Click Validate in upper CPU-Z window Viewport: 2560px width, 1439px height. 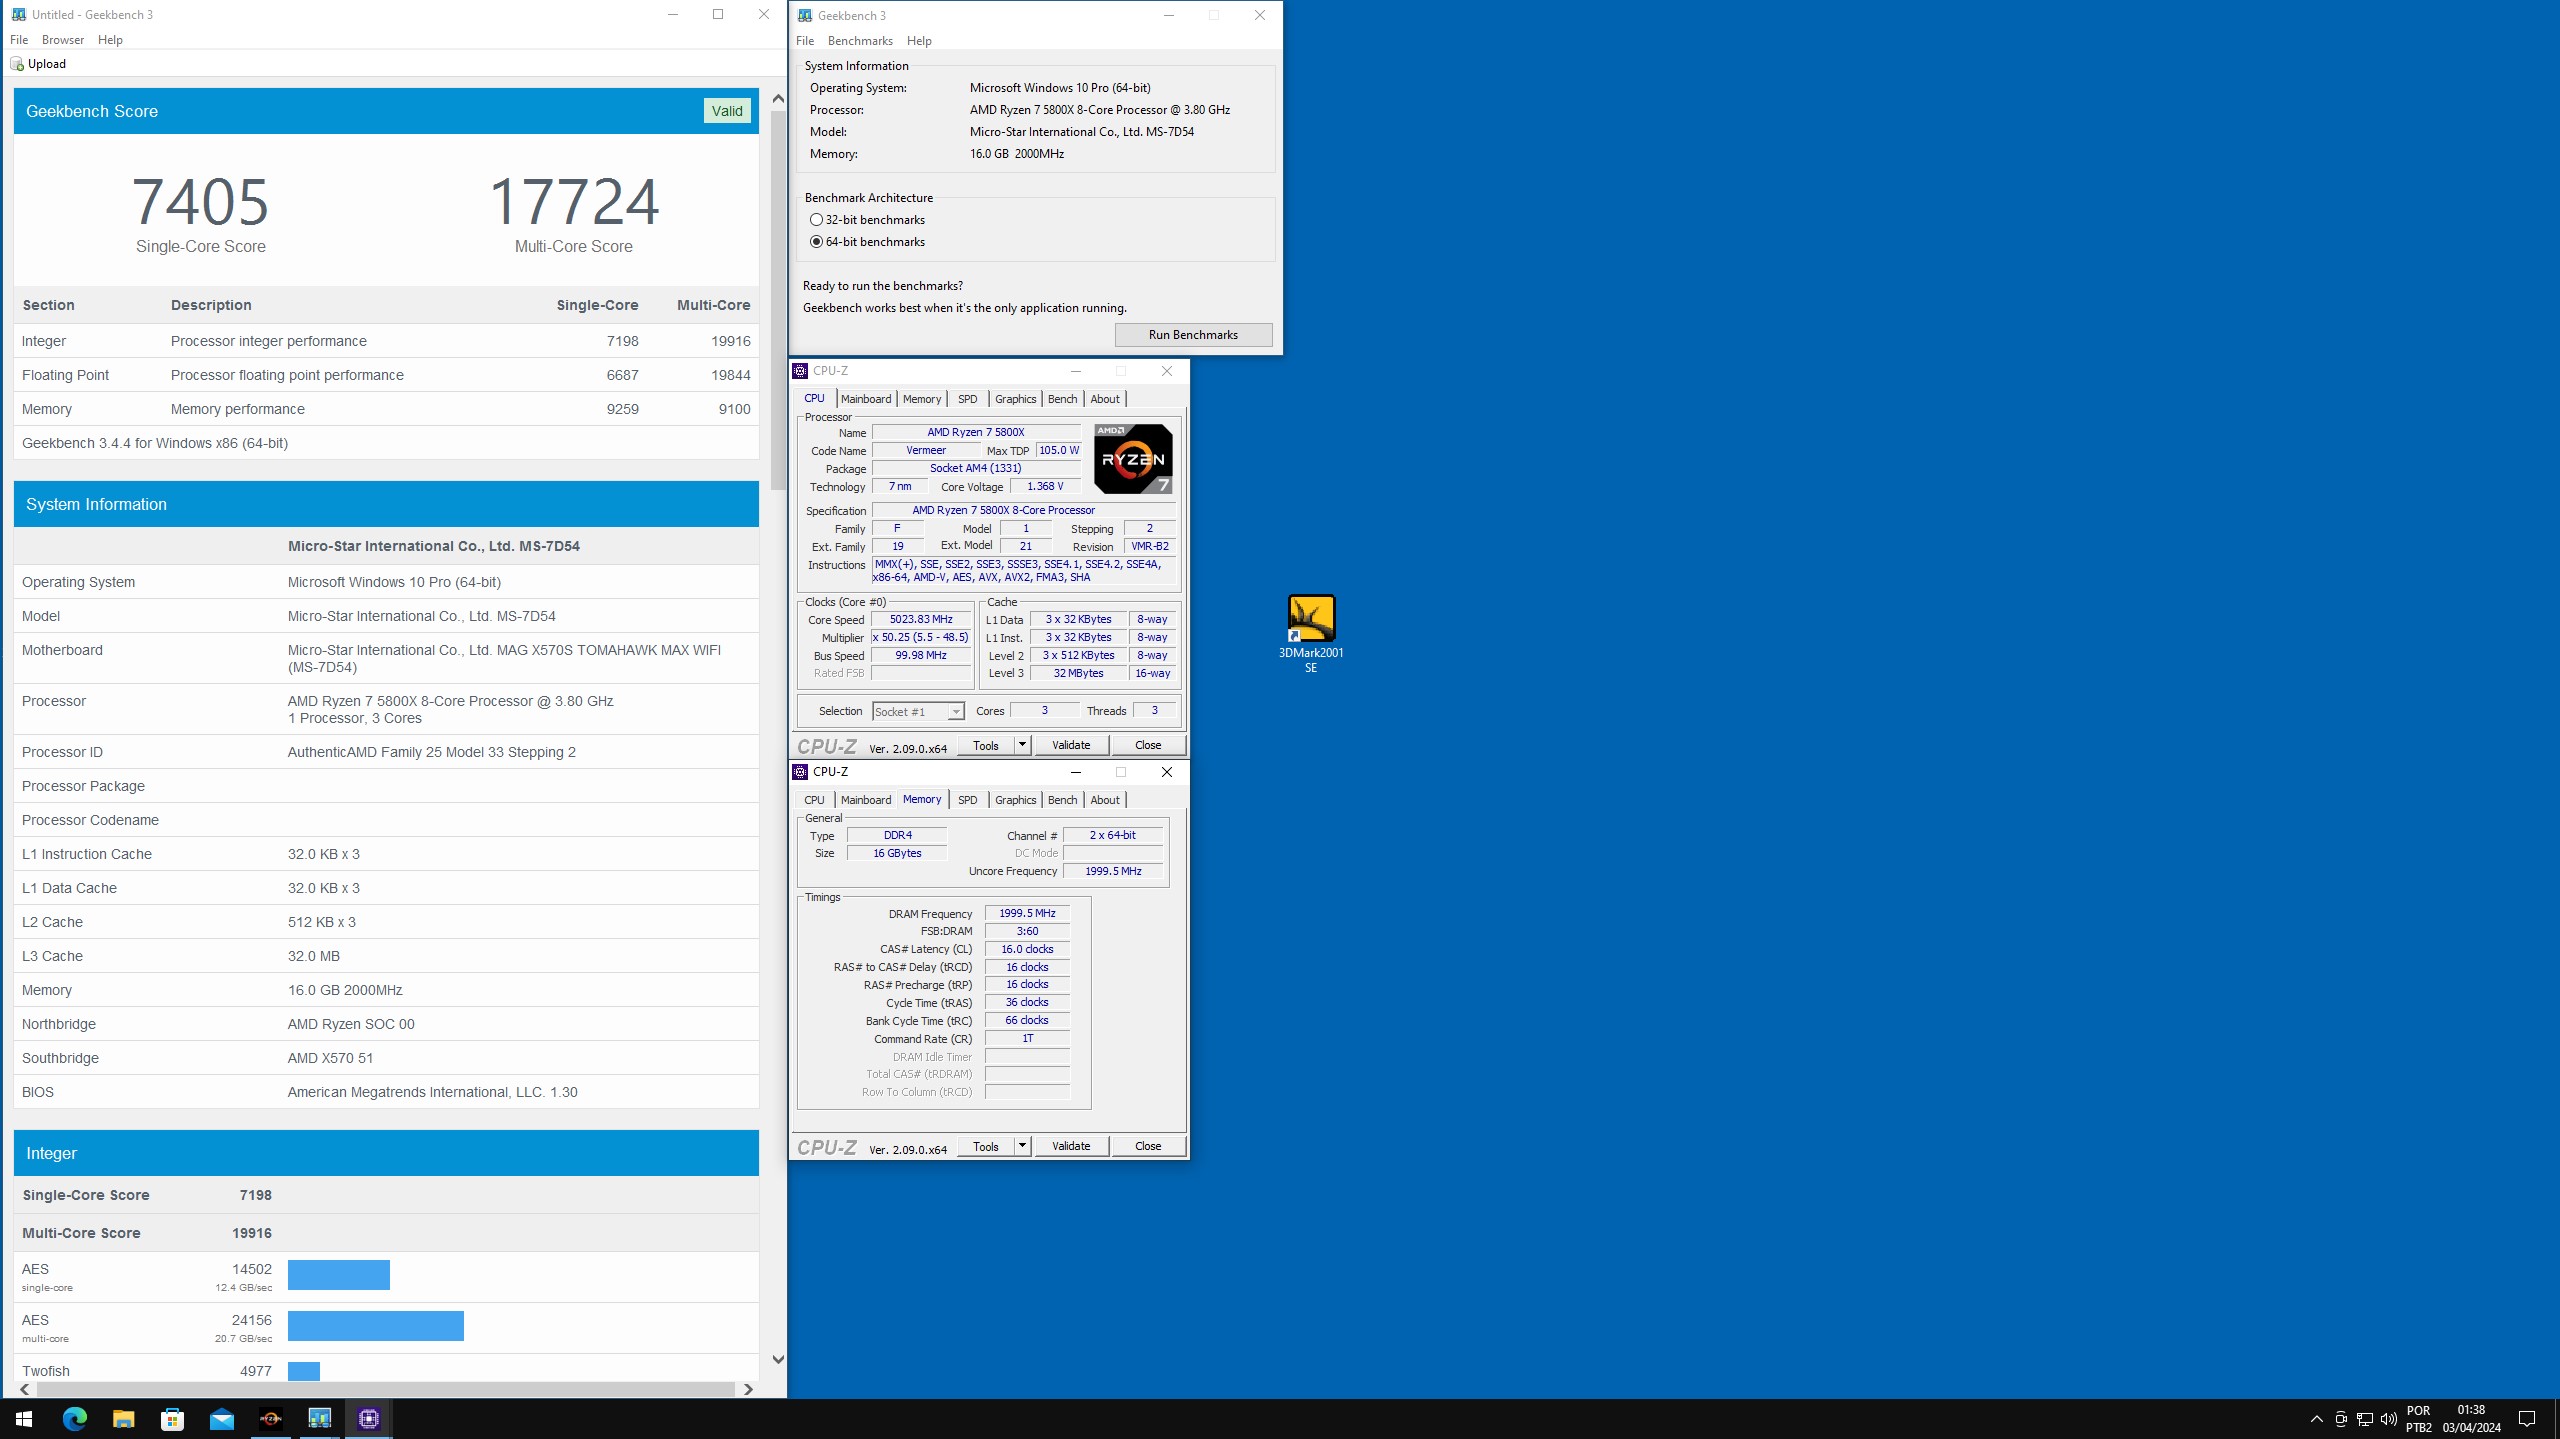[x=1070, y=745]
